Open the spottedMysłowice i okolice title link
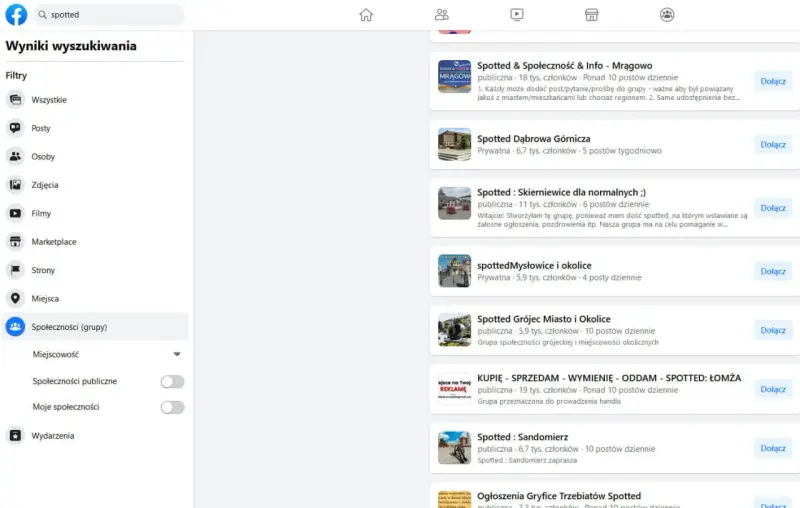Image resolution: width=800 pixels, height=508 pixels. [x=534, y=265]
